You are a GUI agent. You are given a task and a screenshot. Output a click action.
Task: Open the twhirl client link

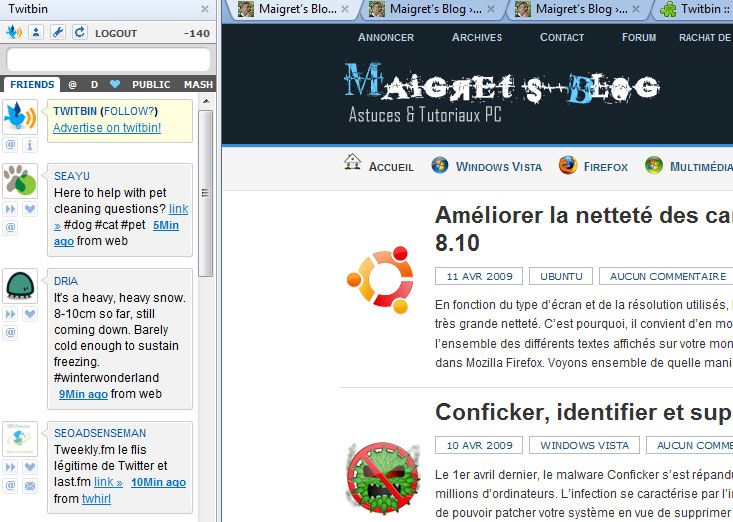coord(96,499)
